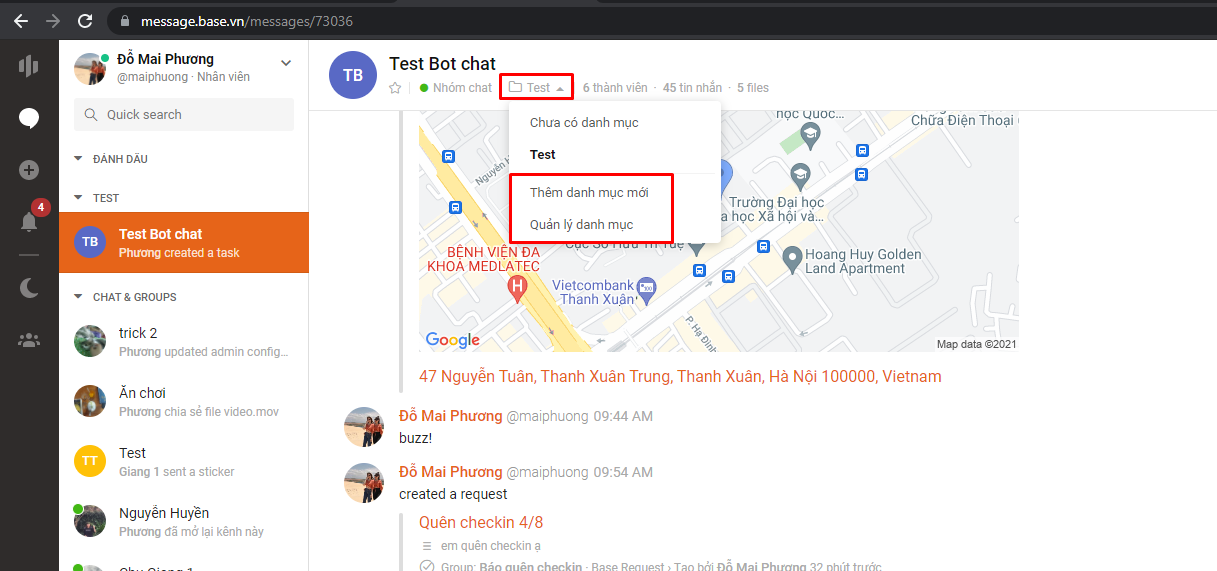Open the Nguyễn Huyền conversation
The height and width of the screenshot is (571, 1217).
click(x=184, y=522)
